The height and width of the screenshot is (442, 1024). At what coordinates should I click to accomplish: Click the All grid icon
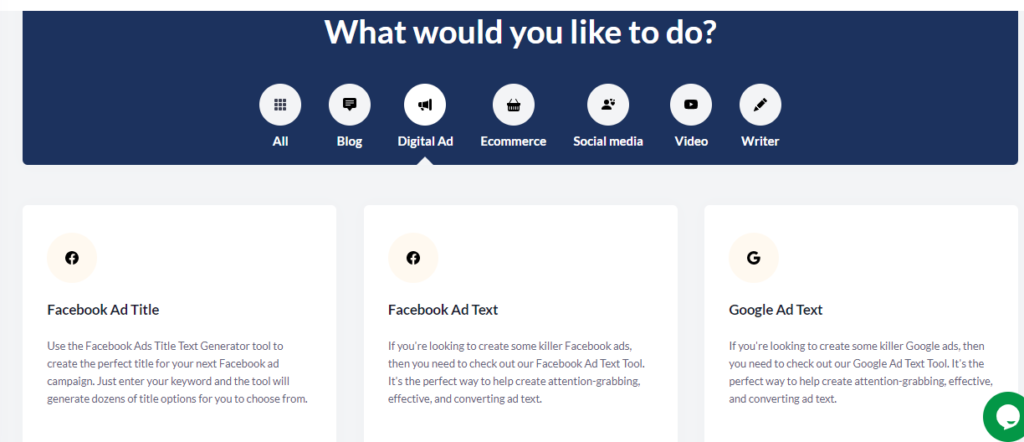[280, 104]
